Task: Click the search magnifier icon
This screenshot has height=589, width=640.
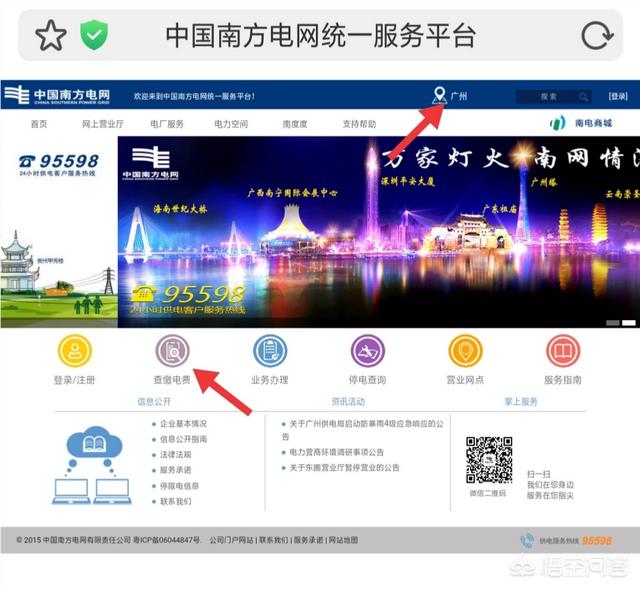Action: (x=583, y=97)
